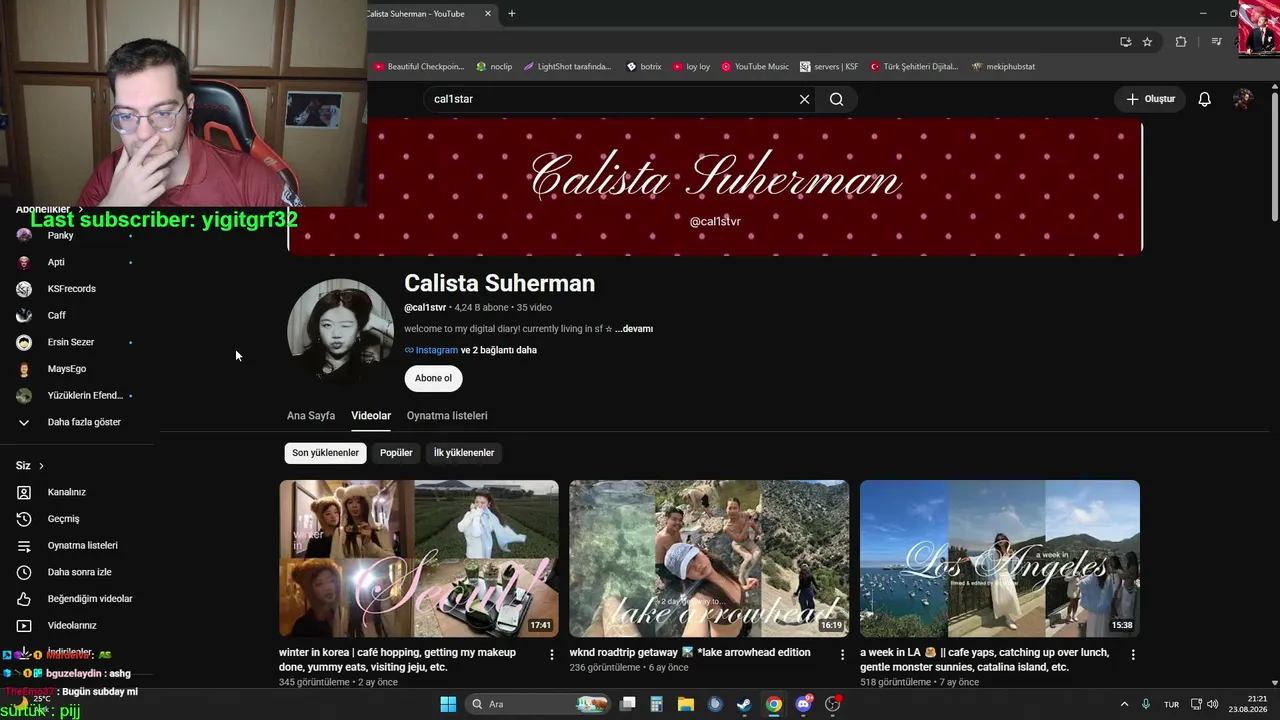Open File Explorer from the taskbar
1280x720 pixels.
click(686, 704)
